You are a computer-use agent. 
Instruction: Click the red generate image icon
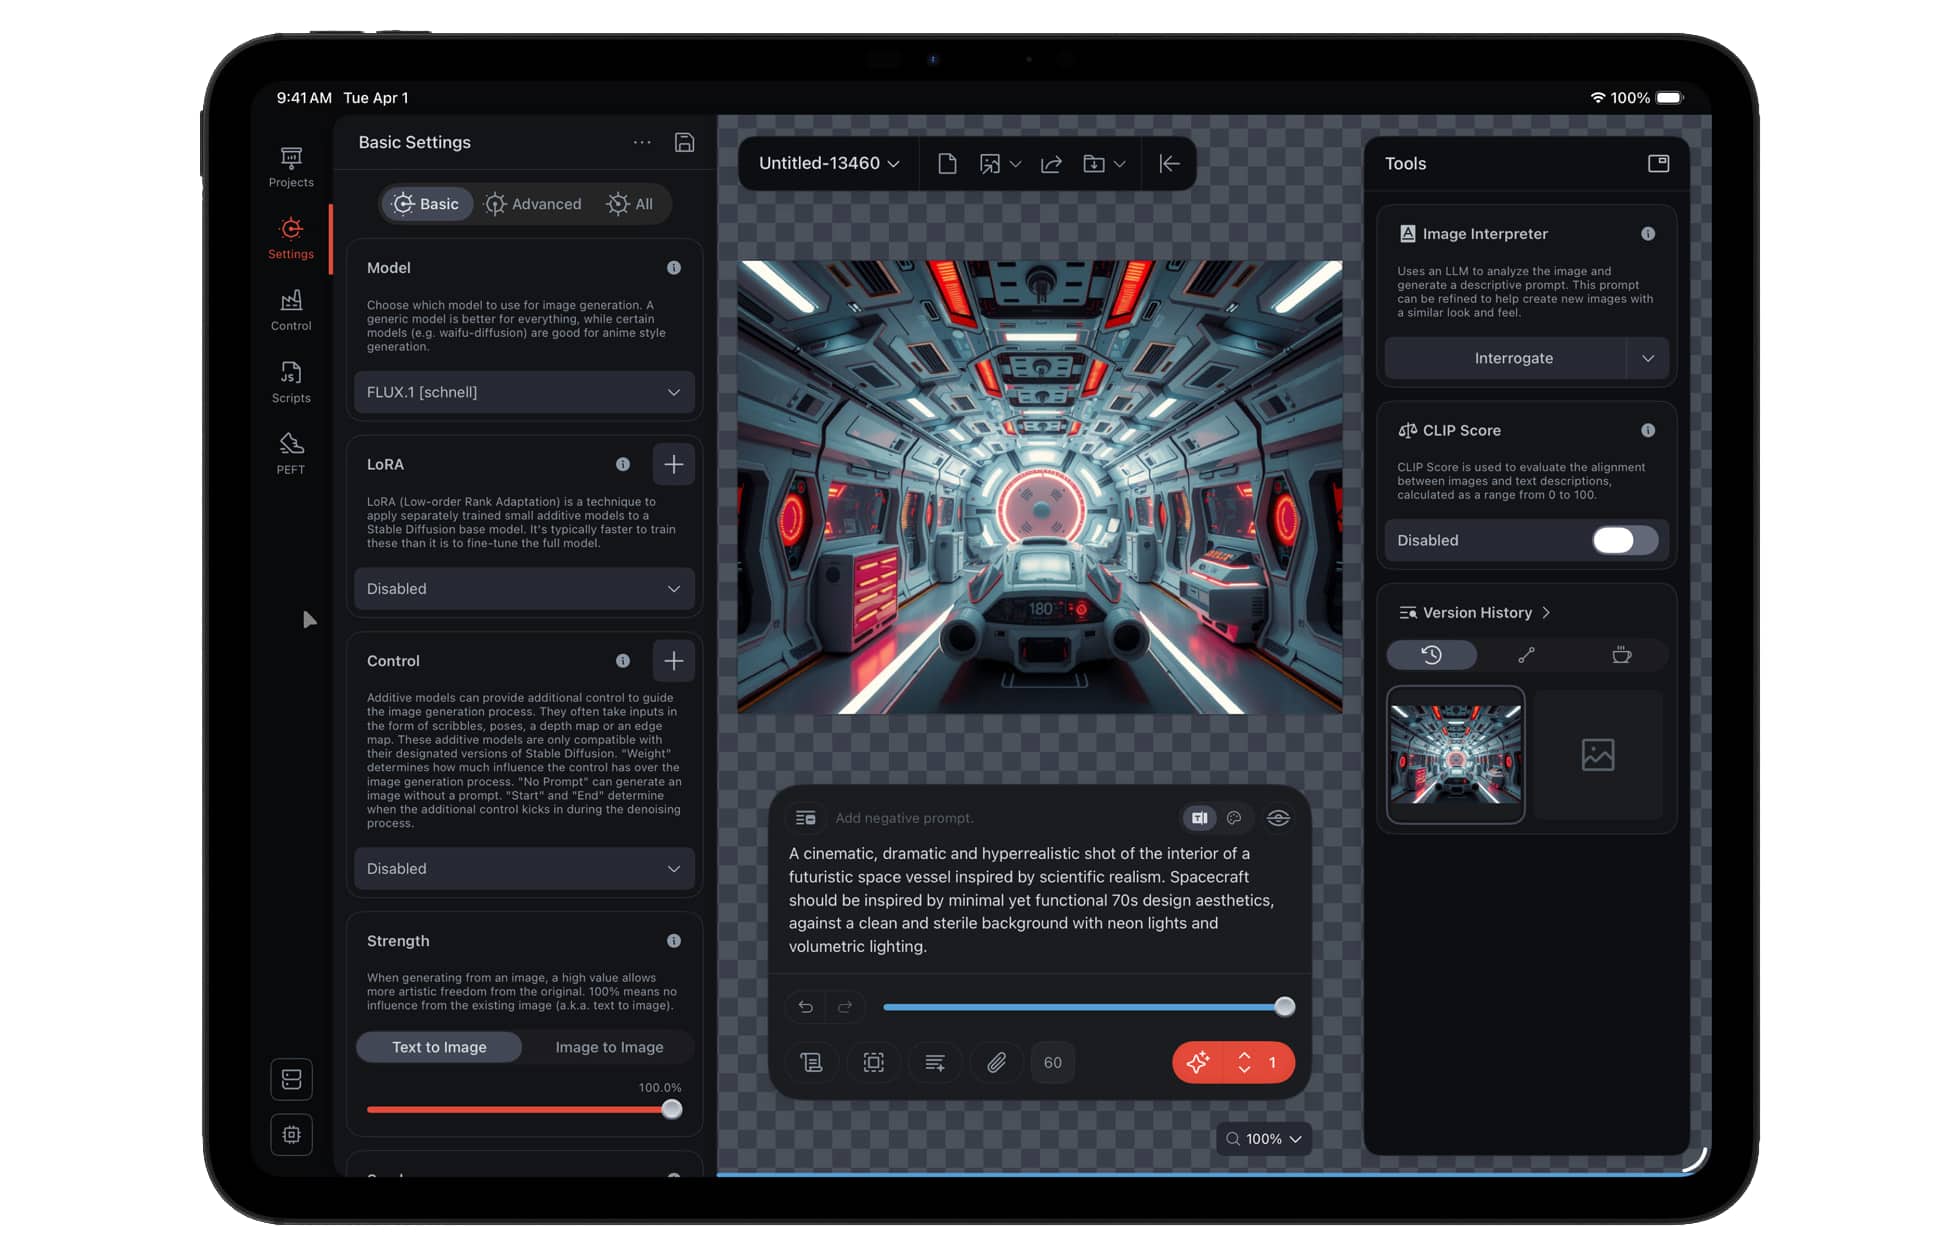(x=1198, y=1062)
